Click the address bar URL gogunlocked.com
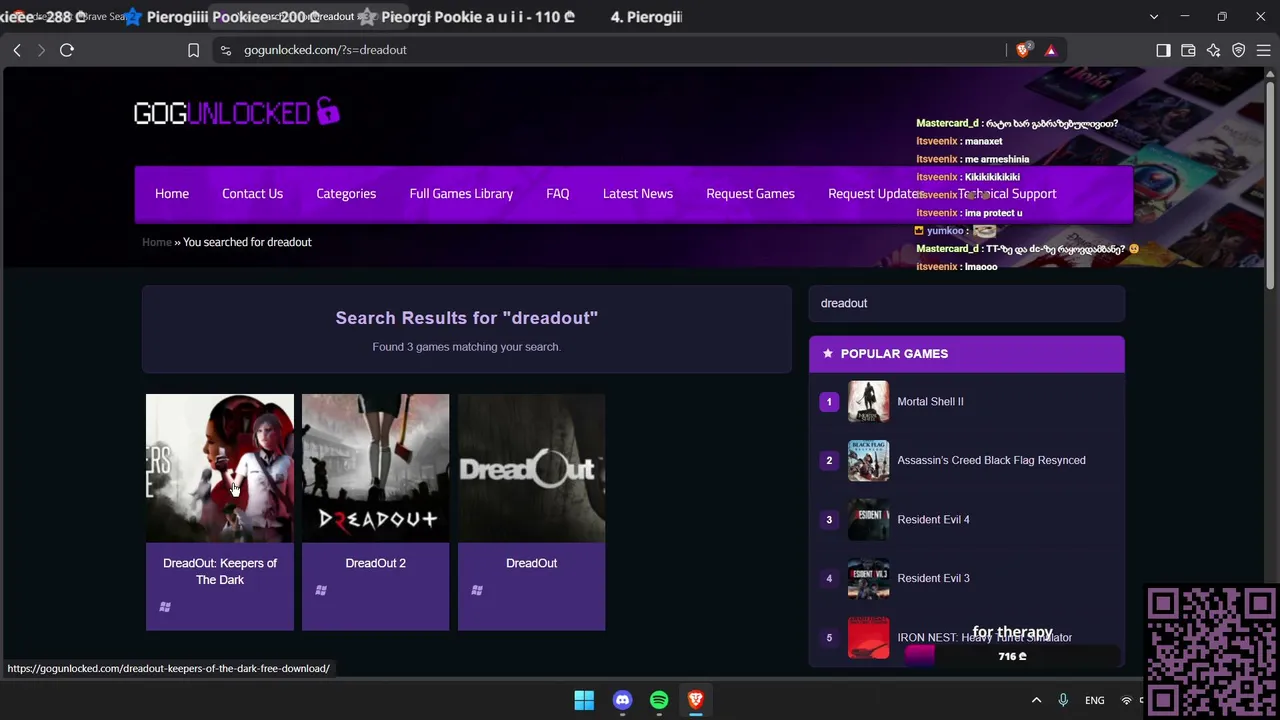Image resolution: width=1280 pixels, height=720 pixels. [x=325, y=50]
